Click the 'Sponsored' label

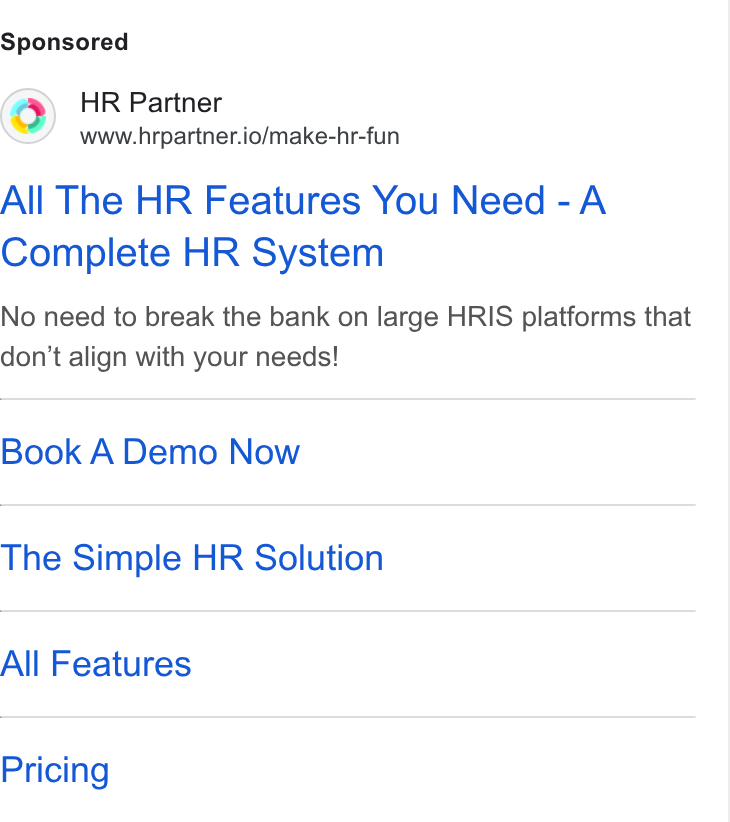[x=64, y=42]
